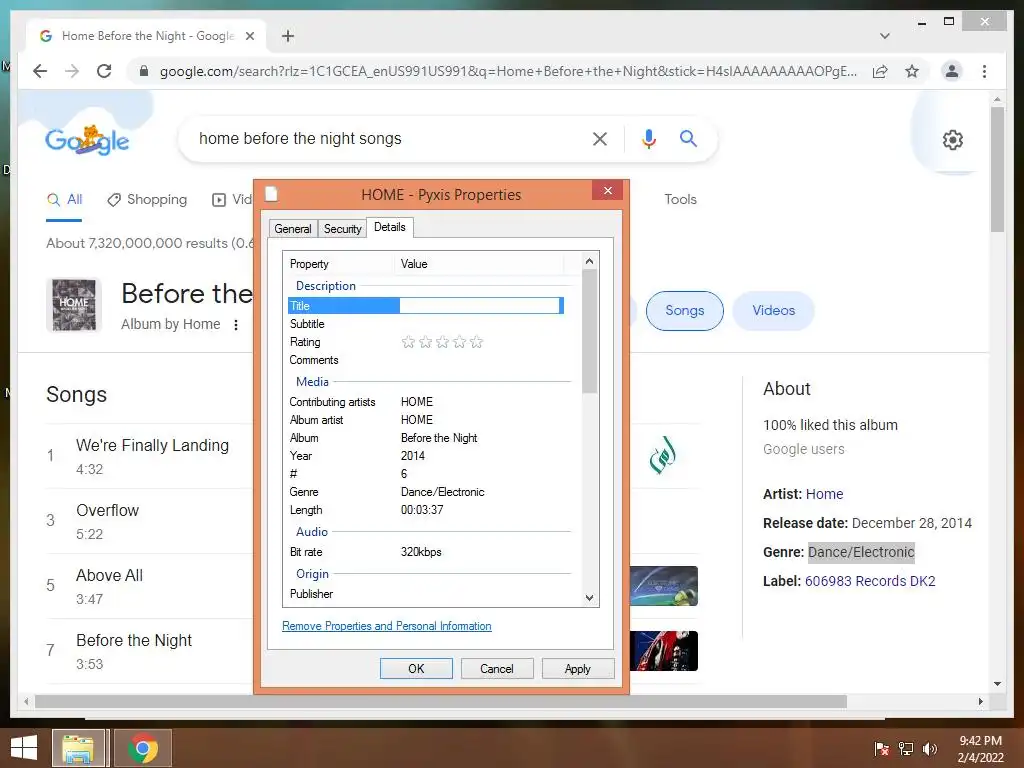Viewport: 1024px width, 768px height.
Task: Open the song Above All
Action: click(x=109, y=575)
